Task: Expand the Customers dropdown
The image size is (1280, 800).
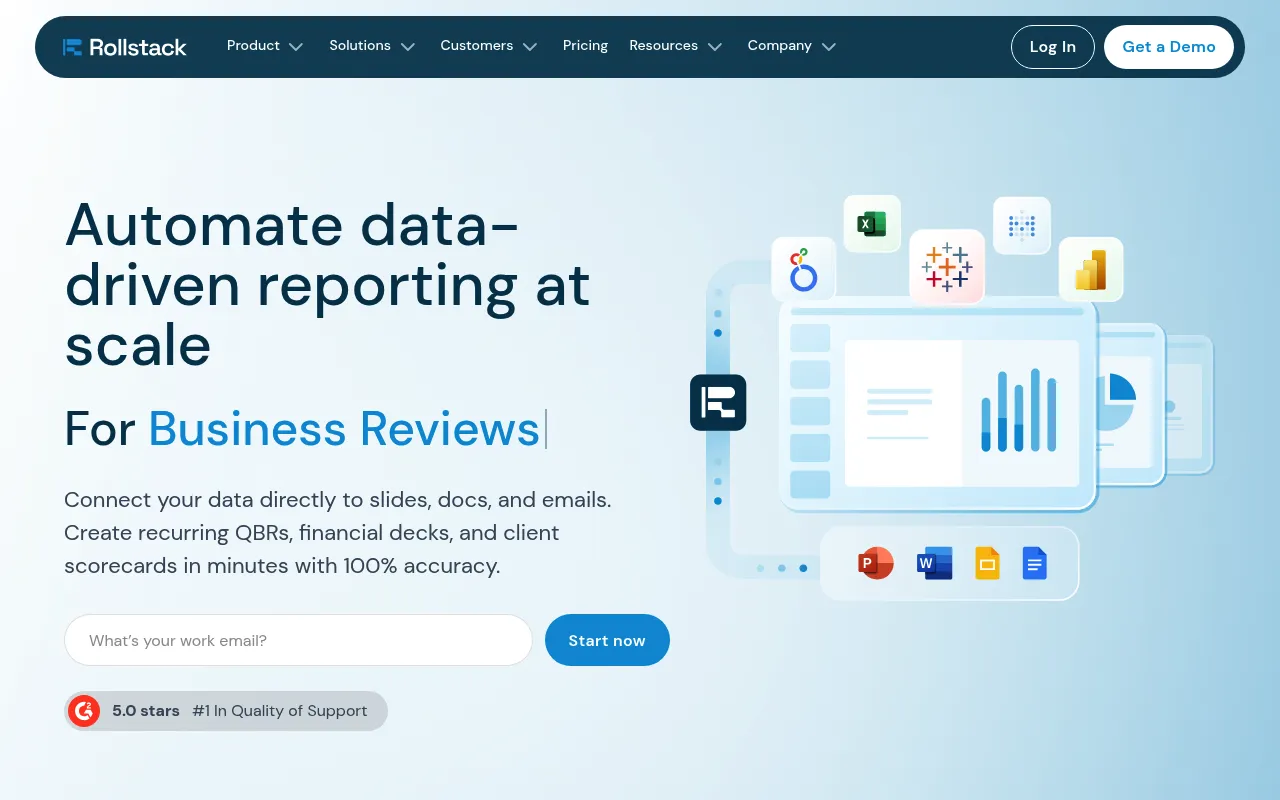Action: (x=489, y=46)
